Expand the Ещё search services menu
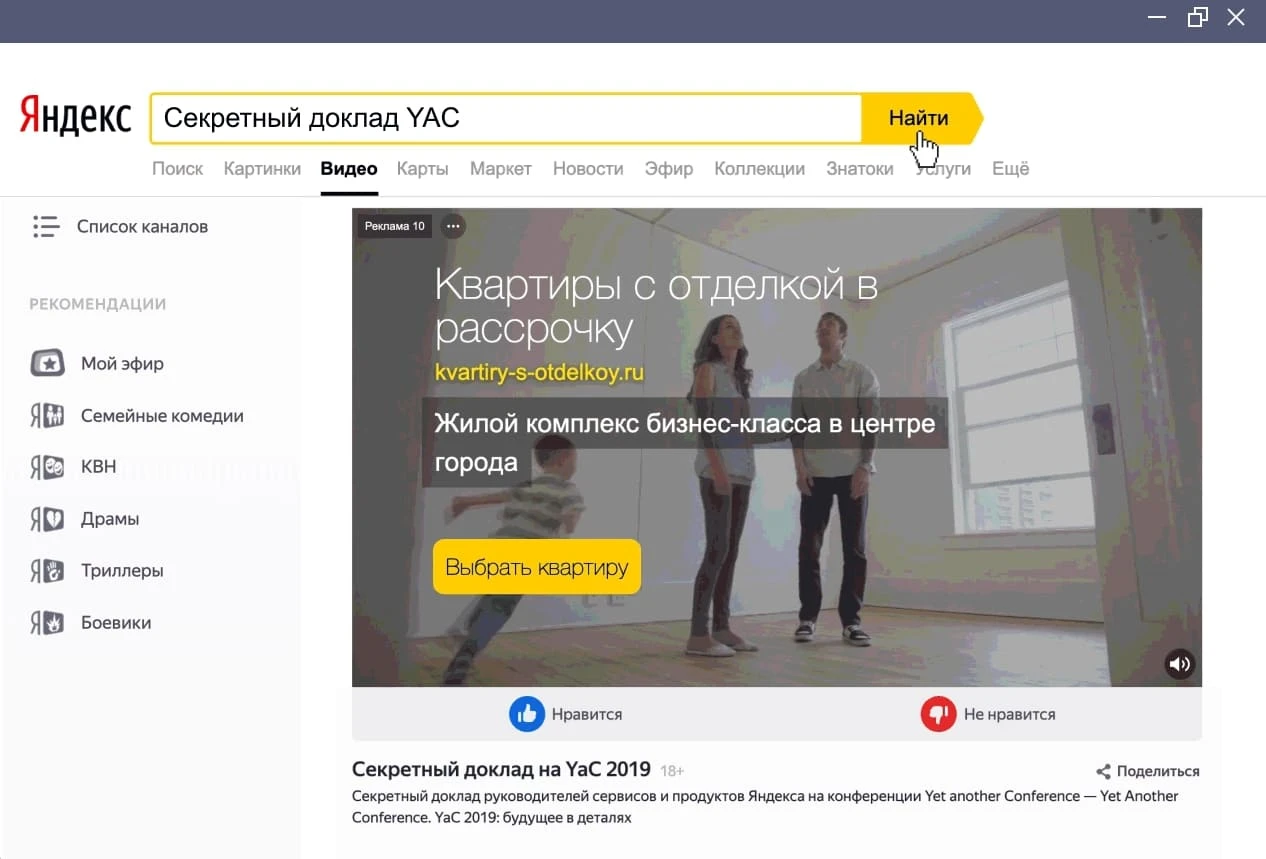The image size is (1266, 859). coord(1010,168)
